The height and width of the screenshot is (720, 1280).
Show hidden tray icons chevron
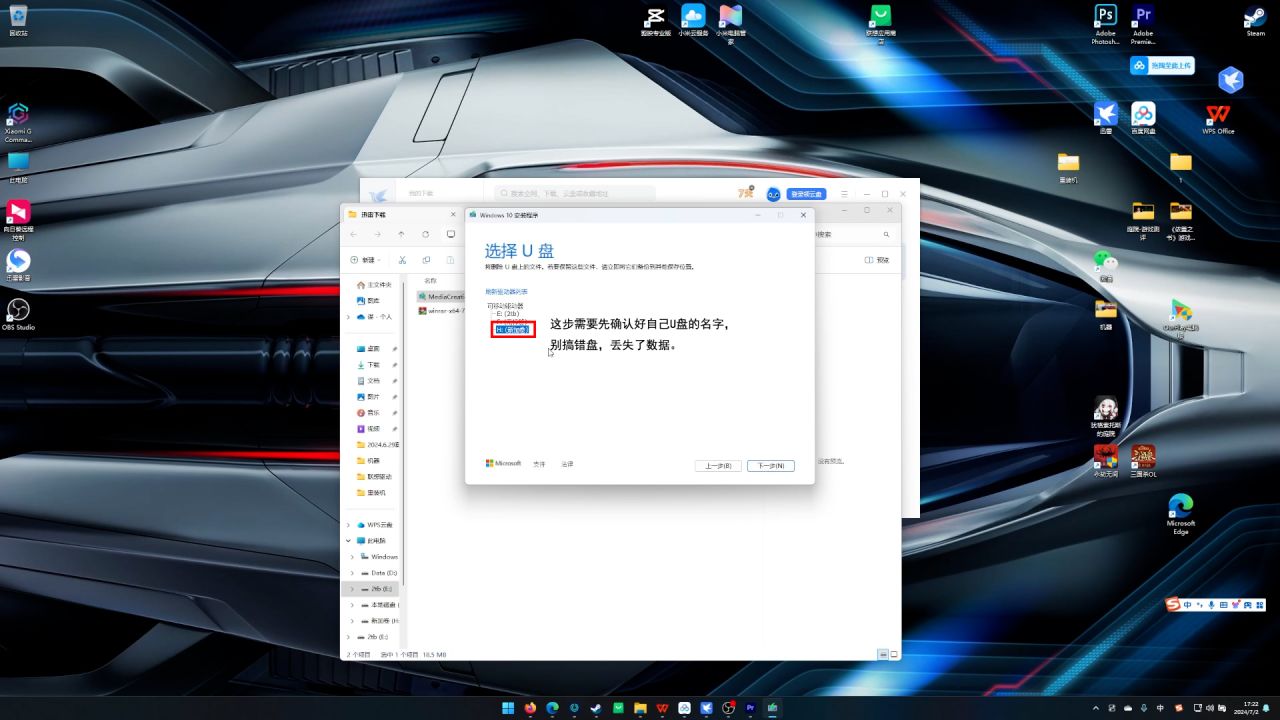pyautogui.click(x=1097, y=708)
